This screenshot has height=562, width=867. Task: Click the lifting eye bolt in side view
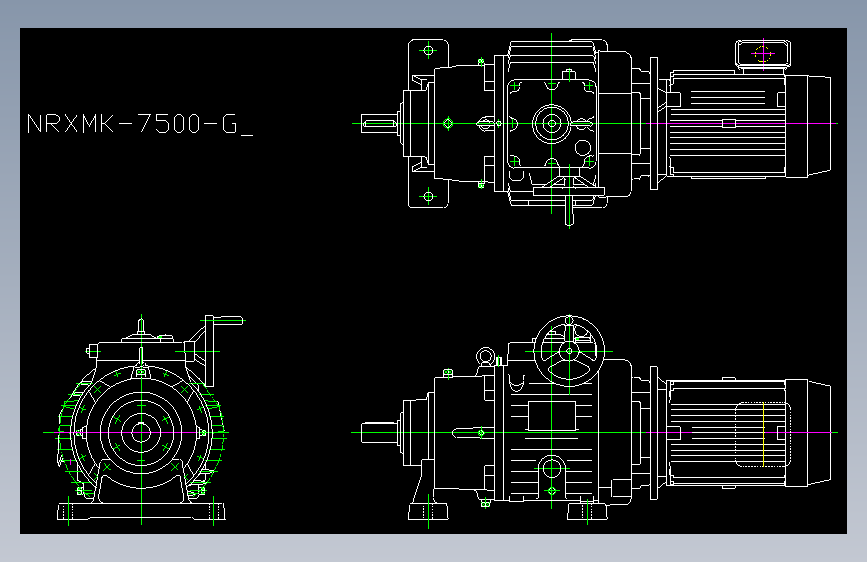click(x=485, y=357)
